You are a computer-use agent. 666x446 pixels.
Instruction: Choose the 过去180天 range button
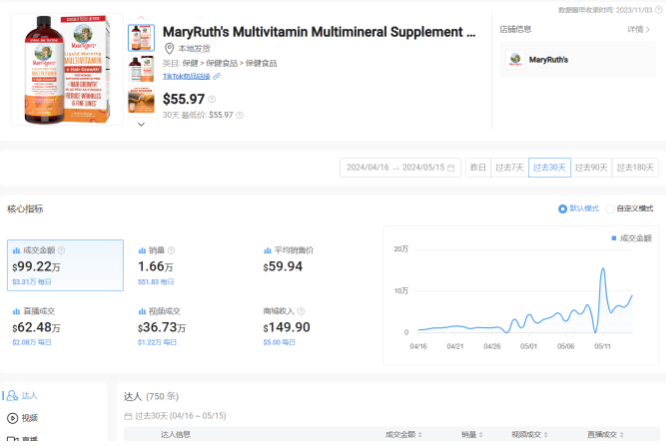[637, 168]
